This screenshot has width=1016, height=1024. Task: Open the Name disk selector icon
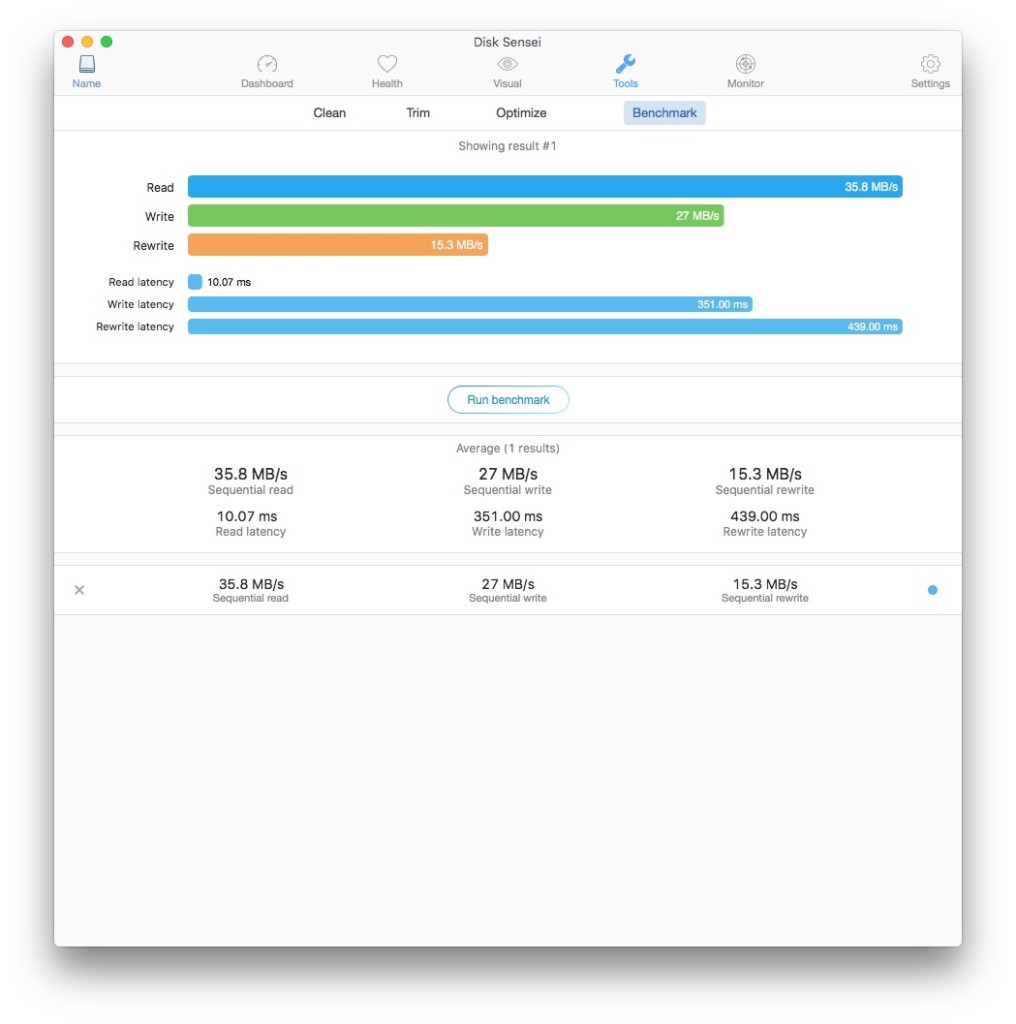(86, 64)
